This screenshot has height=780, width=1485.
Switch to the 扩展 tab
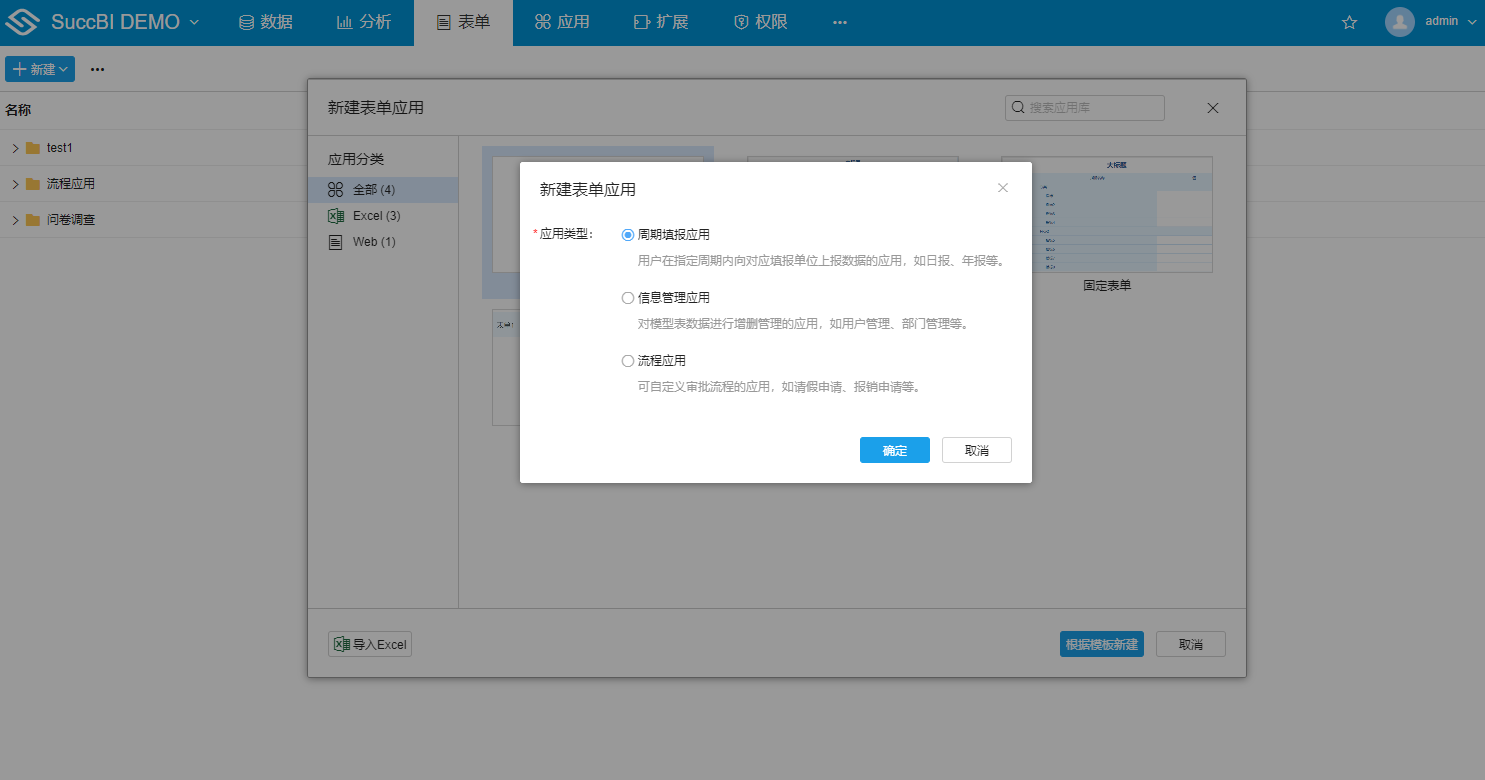point(661,22)
